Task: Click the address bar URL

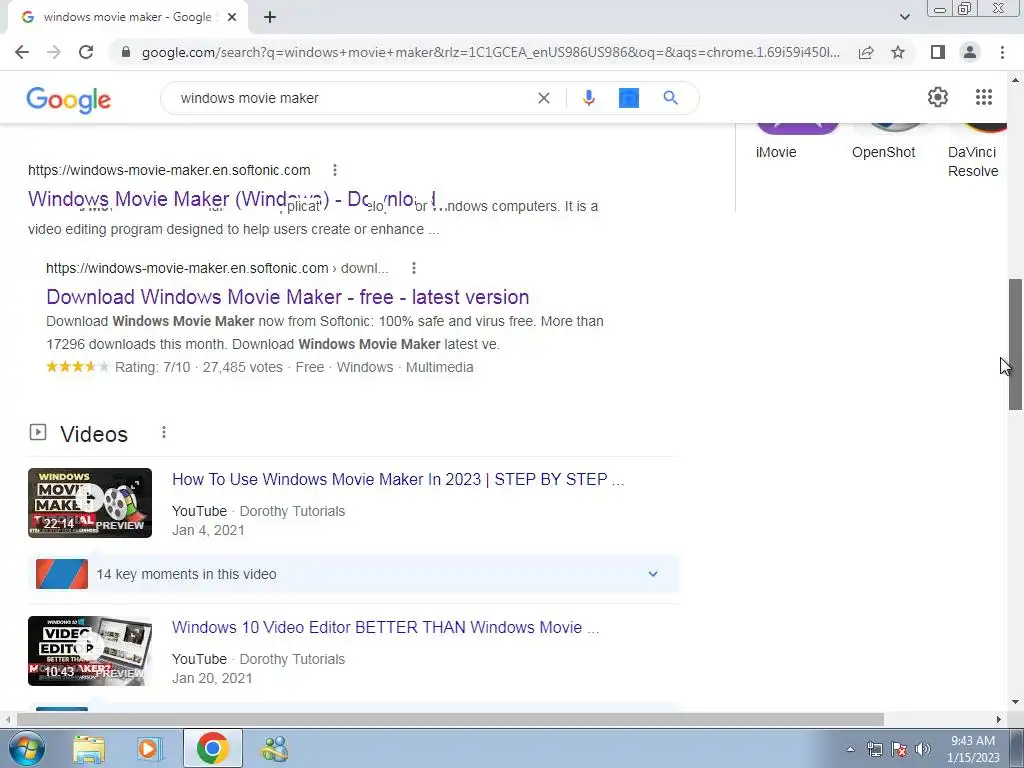Action: (x=490, y=52)
